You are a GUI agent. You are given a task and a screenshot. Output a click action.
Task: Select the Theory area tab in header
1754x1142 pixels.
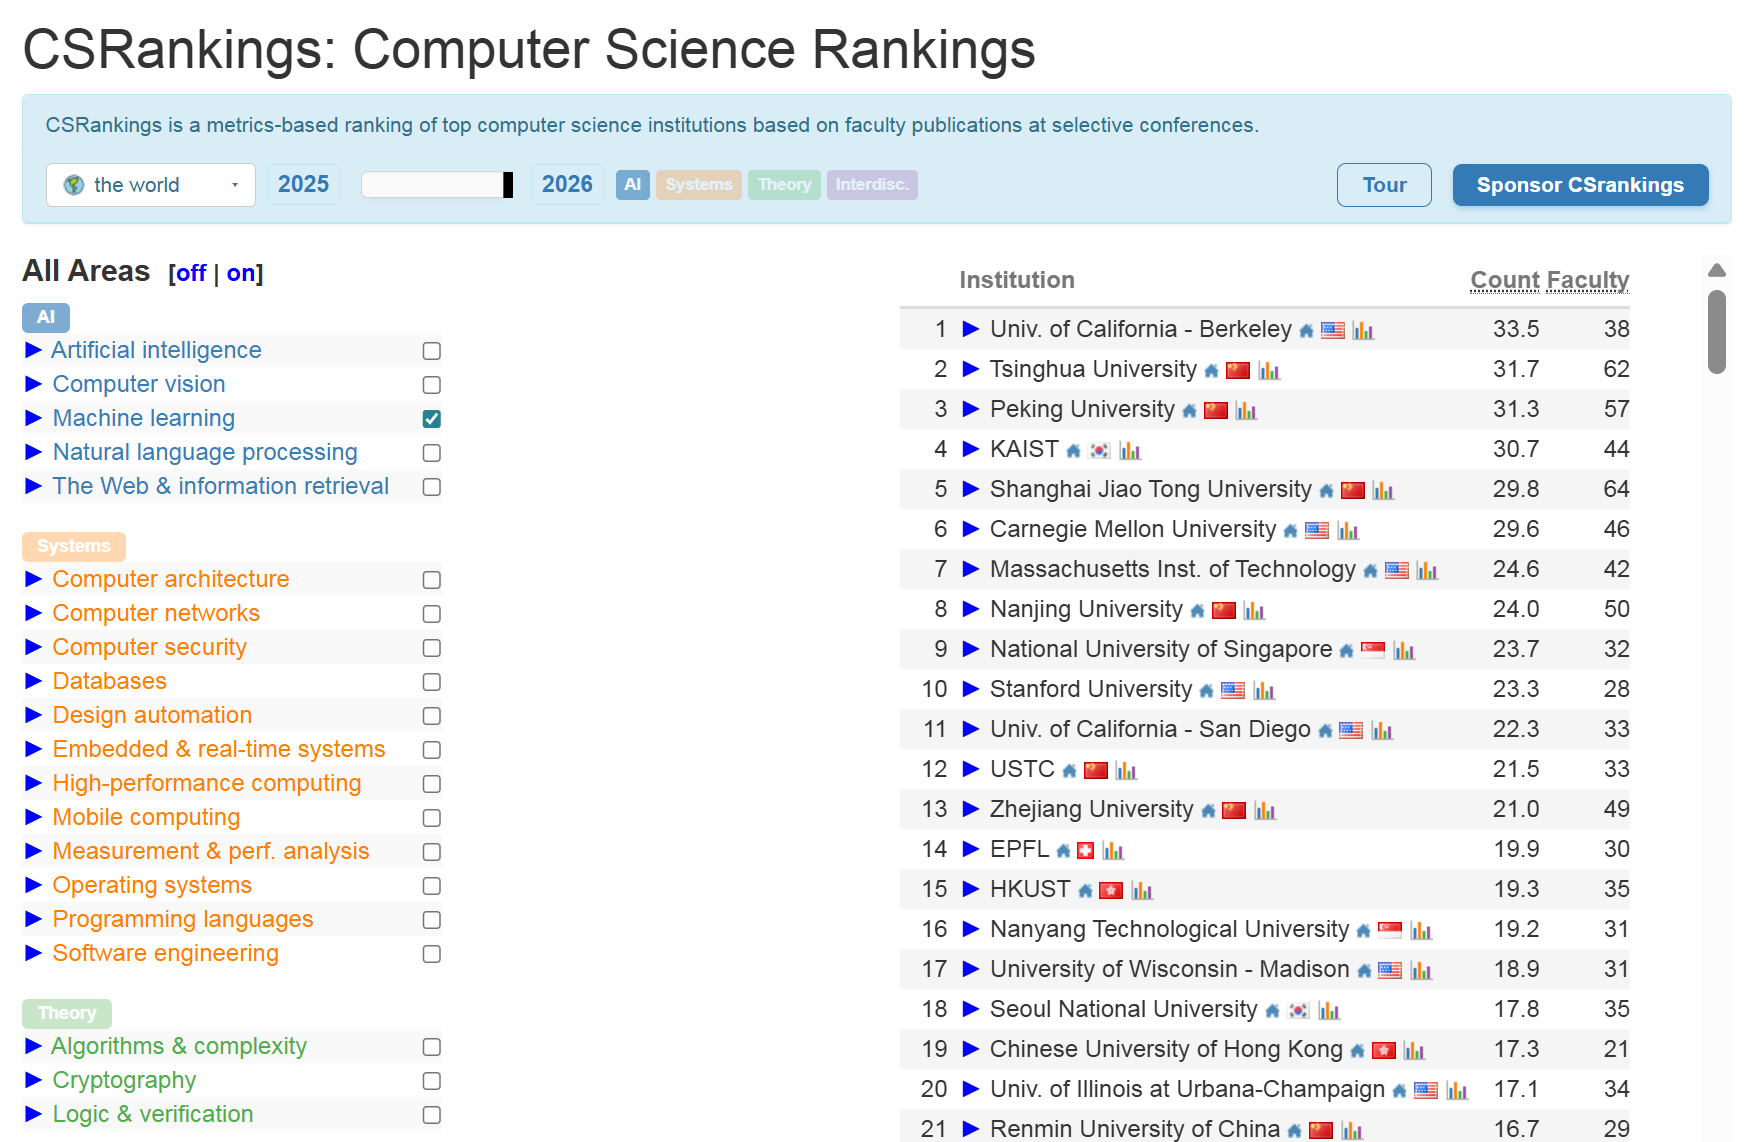point(784,185)
